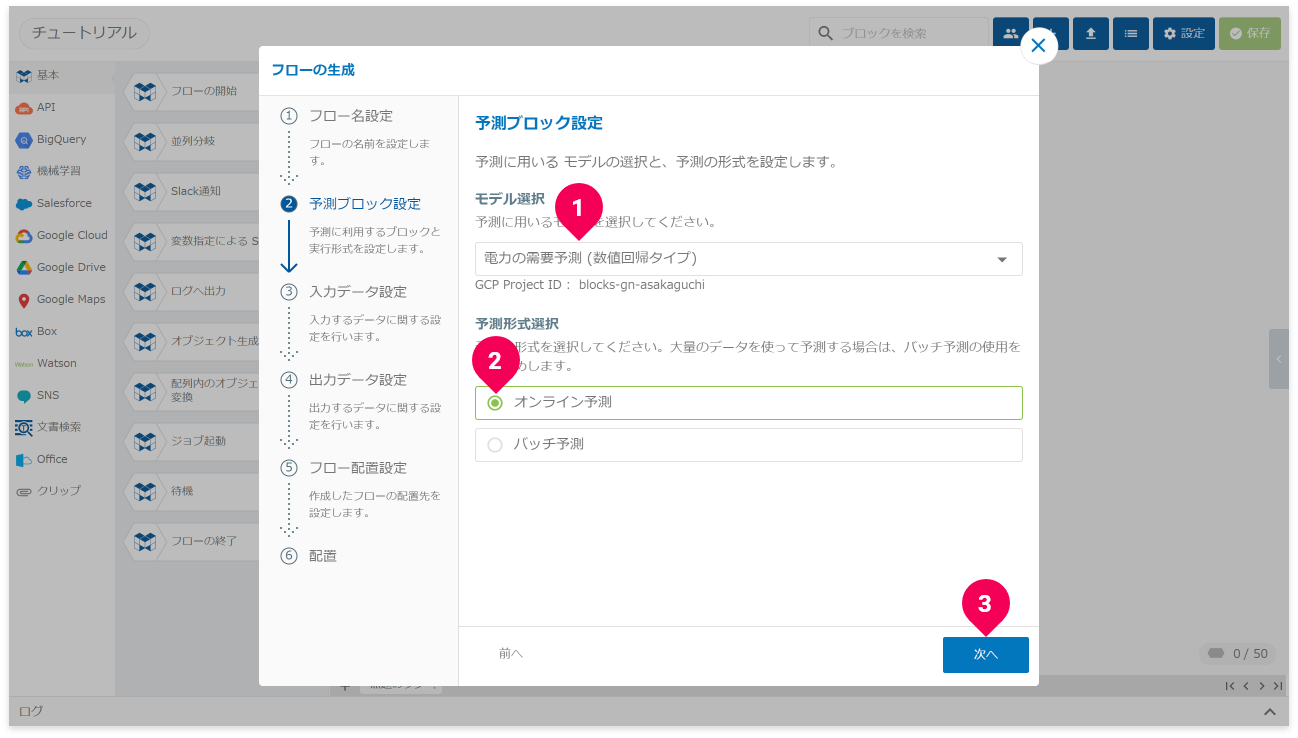Click the 待機 block icon
Viewport: 1298px width, 738px height.
pos(146,491)
